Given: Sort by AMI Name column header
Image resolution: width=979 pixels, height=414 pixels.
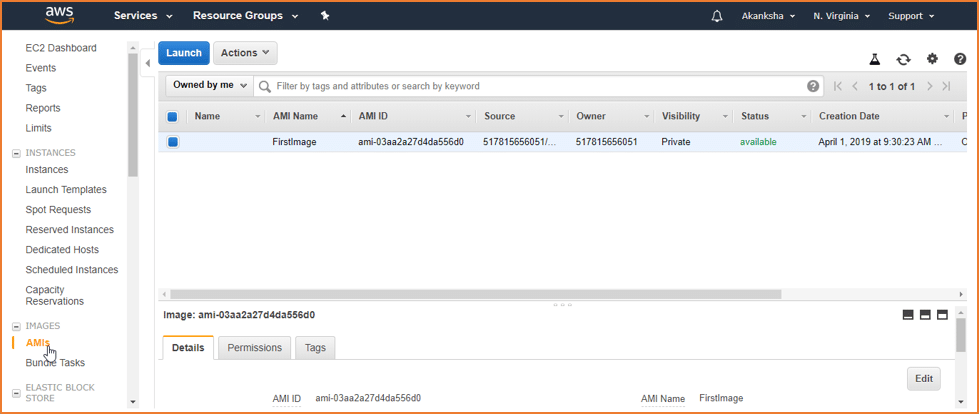Looking at the screenshot, I should 295,116.
